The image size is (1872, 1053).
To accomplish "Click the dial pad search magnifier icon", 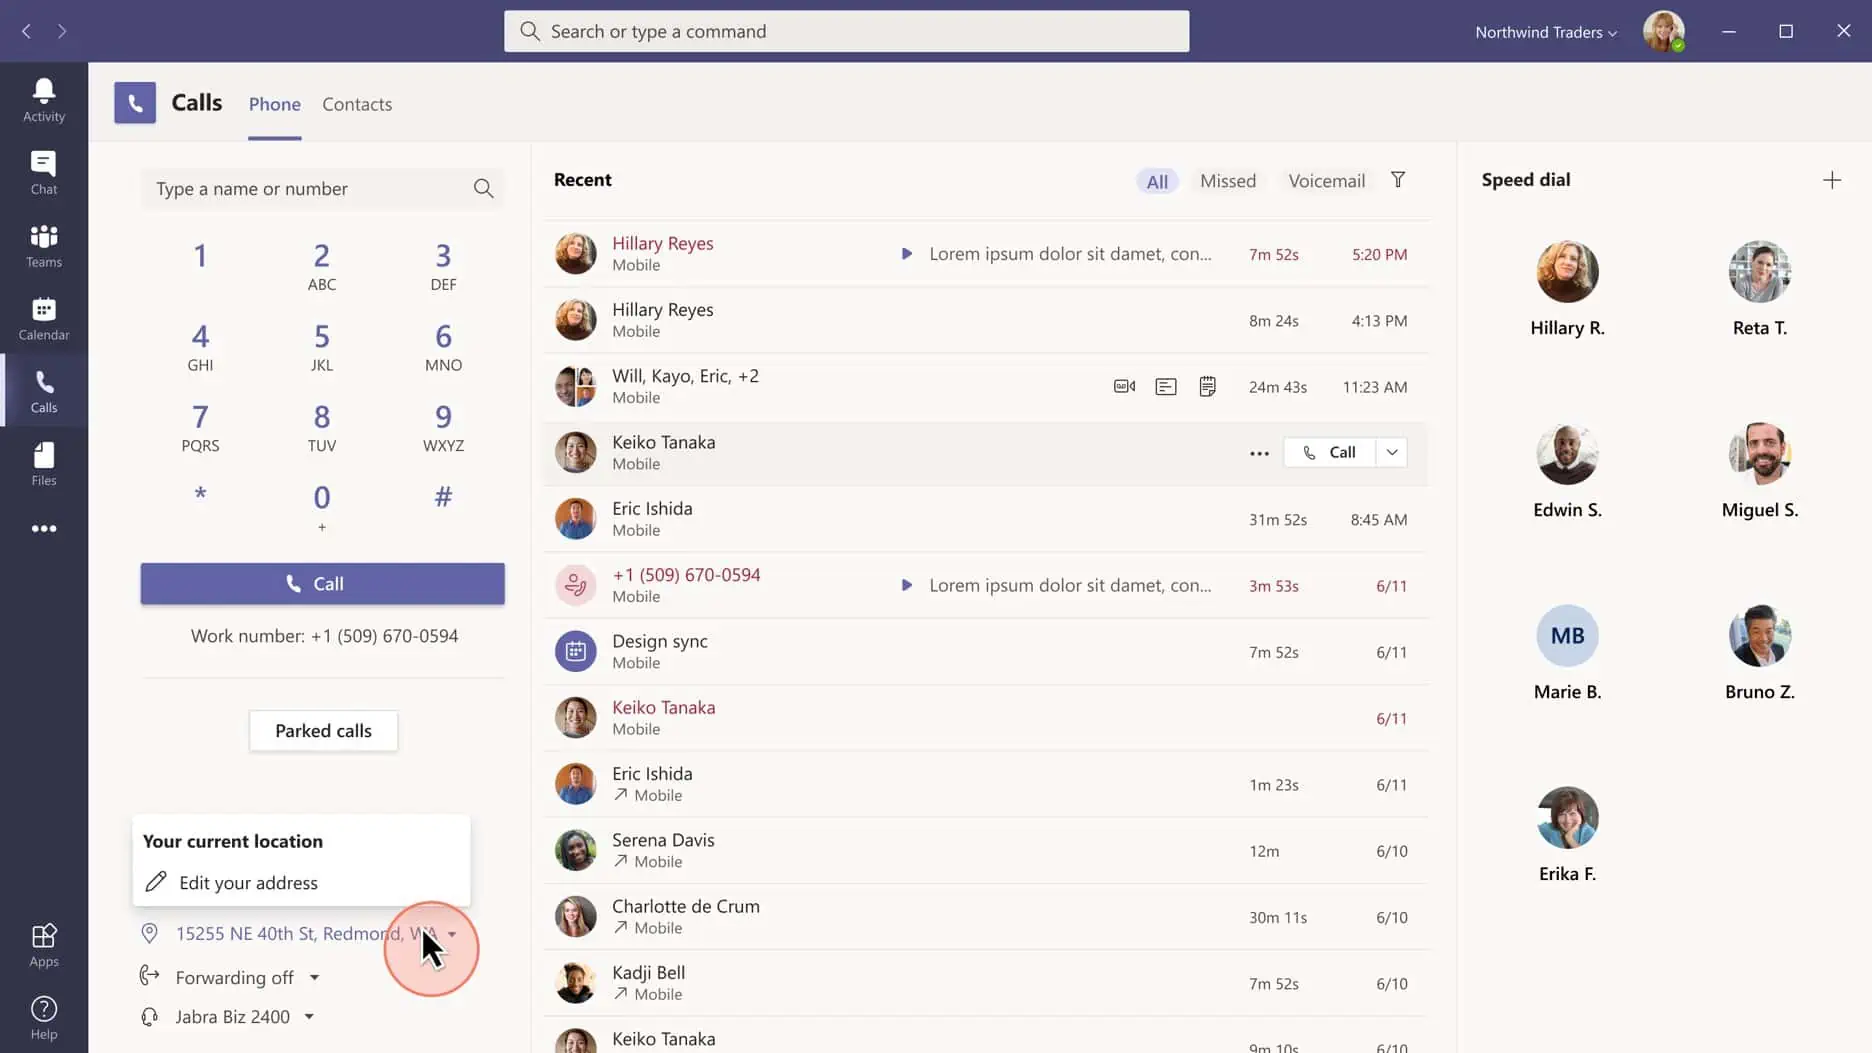I will pyautogui.click(x=483, y=188).
